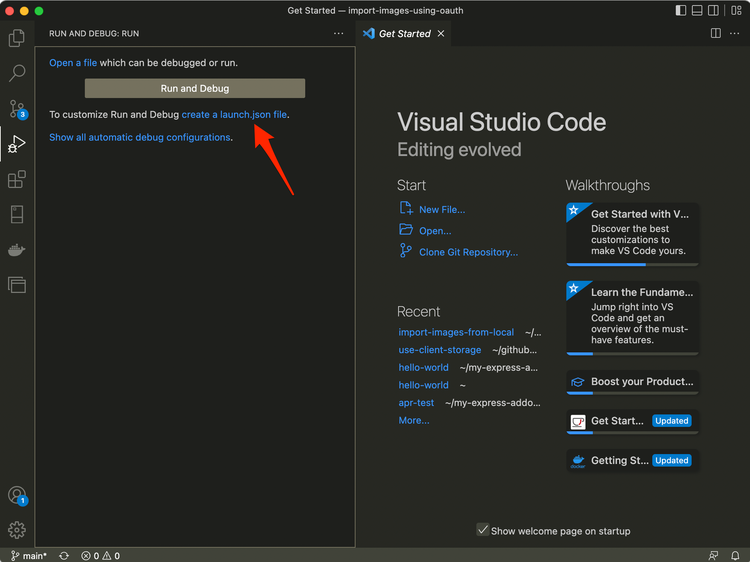Click More... under Recent
750x562 pixels.
[x=414, y=420]
